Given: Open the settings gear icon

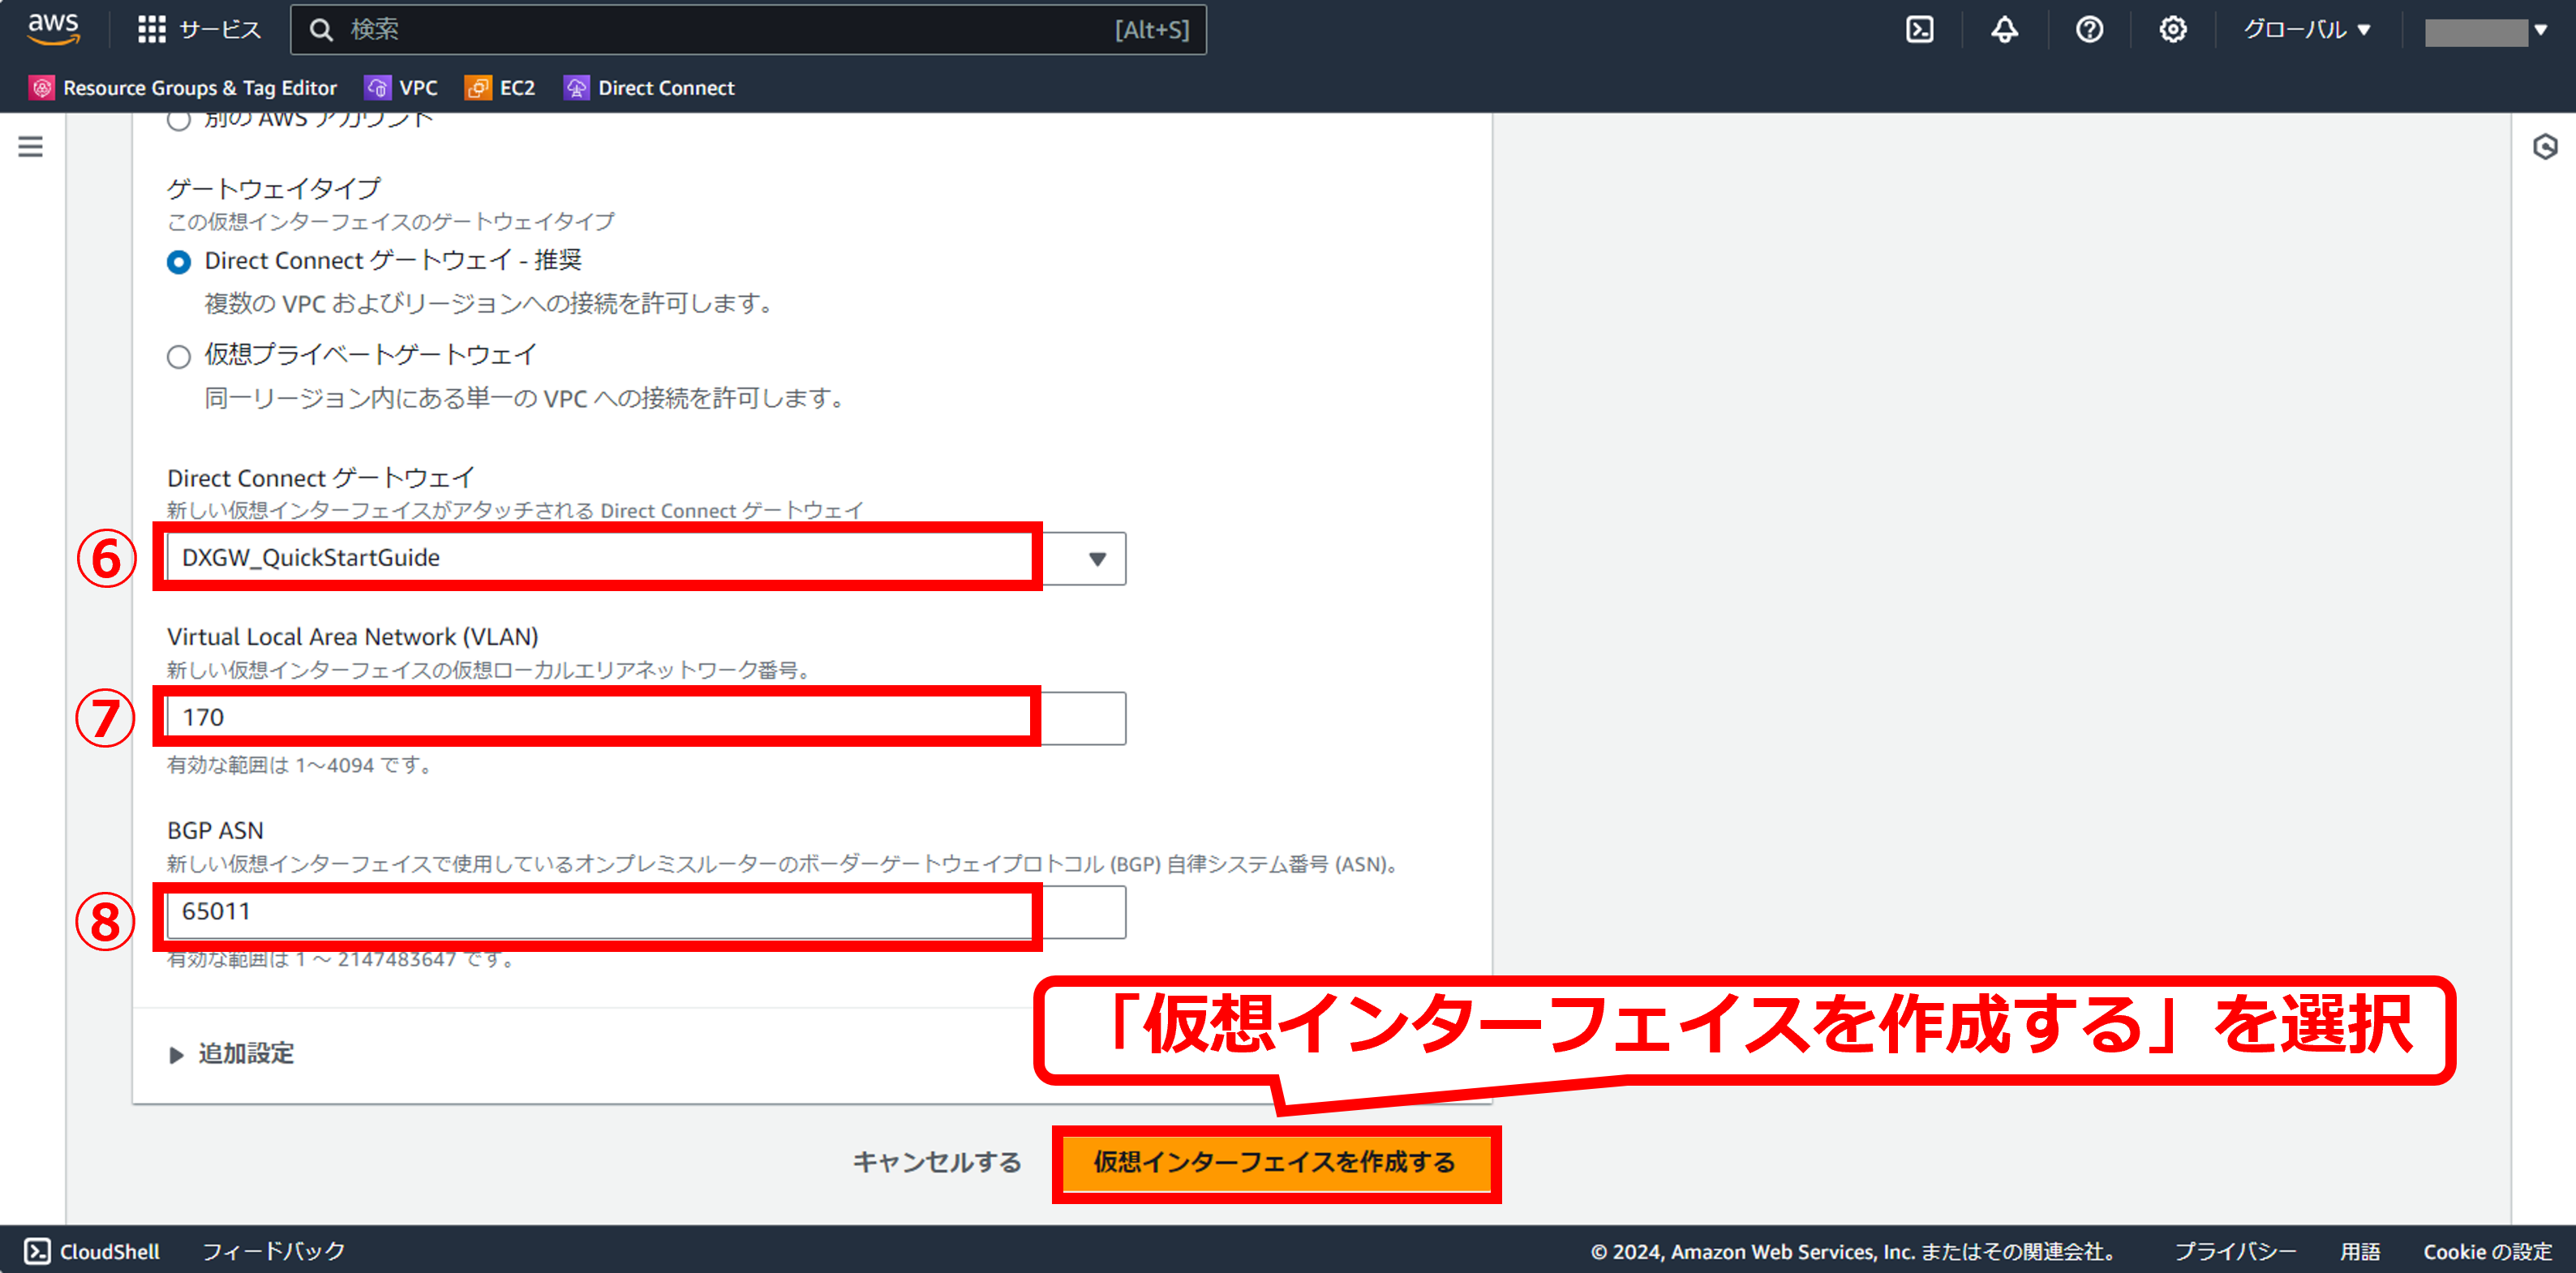Looking at the screenshot, I should 2172,30.
